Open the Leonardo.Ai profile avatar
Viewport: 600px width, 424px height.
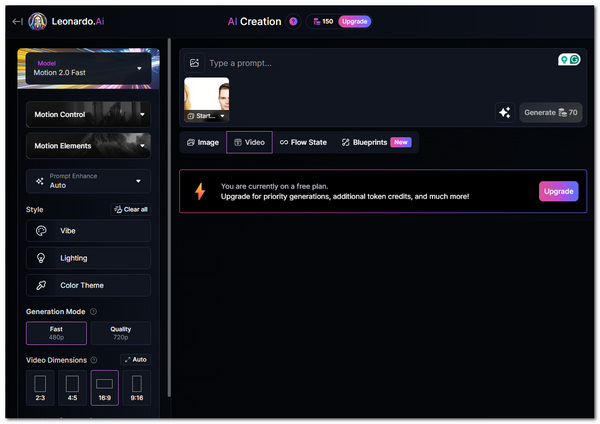38,21
